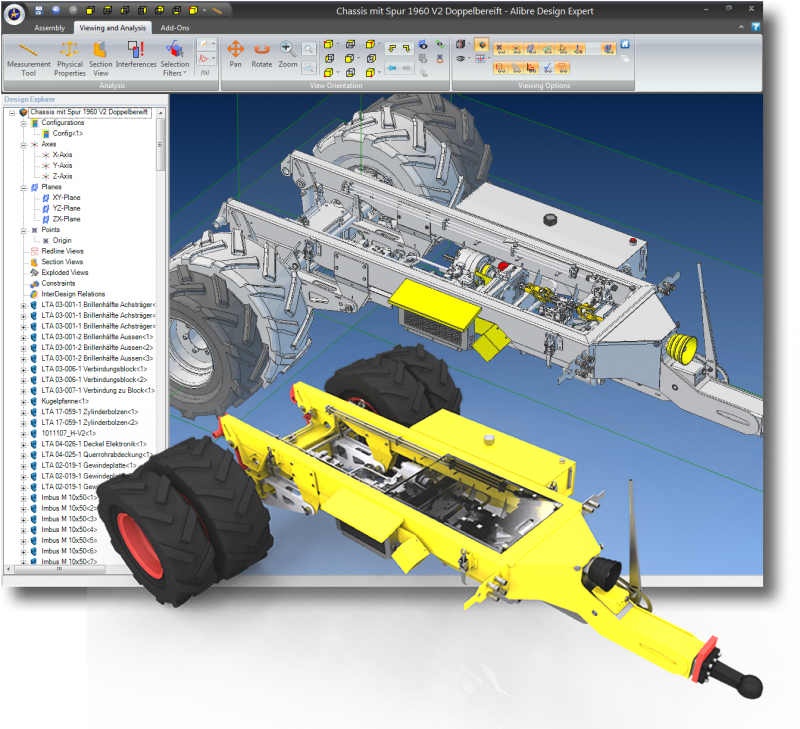The height and width of the screenshot is (729, 800).
Task: Toggle the blue checkmark visibility button in the bottom row
Action: pos(547,68)
